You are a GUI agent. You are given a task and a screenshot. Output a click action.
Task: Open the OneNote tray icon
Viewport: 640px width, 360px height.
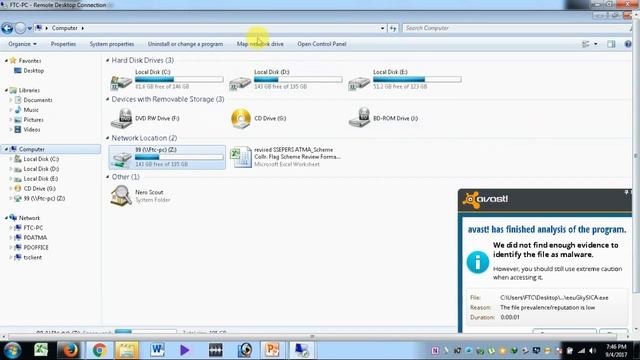pos(435,351)
